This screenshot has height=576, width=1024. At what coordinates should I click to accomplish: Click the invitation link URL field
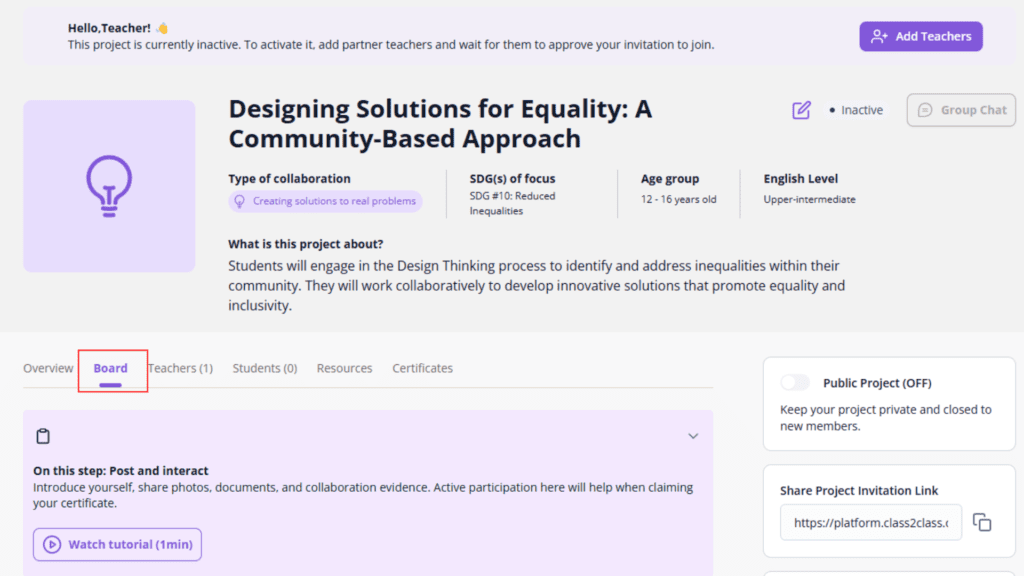[871, 522]
